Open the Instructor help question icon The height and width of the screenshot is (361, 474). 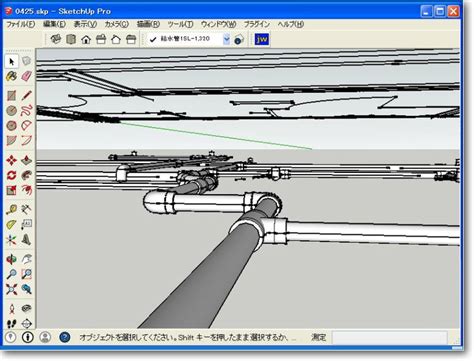coord(65,337)
